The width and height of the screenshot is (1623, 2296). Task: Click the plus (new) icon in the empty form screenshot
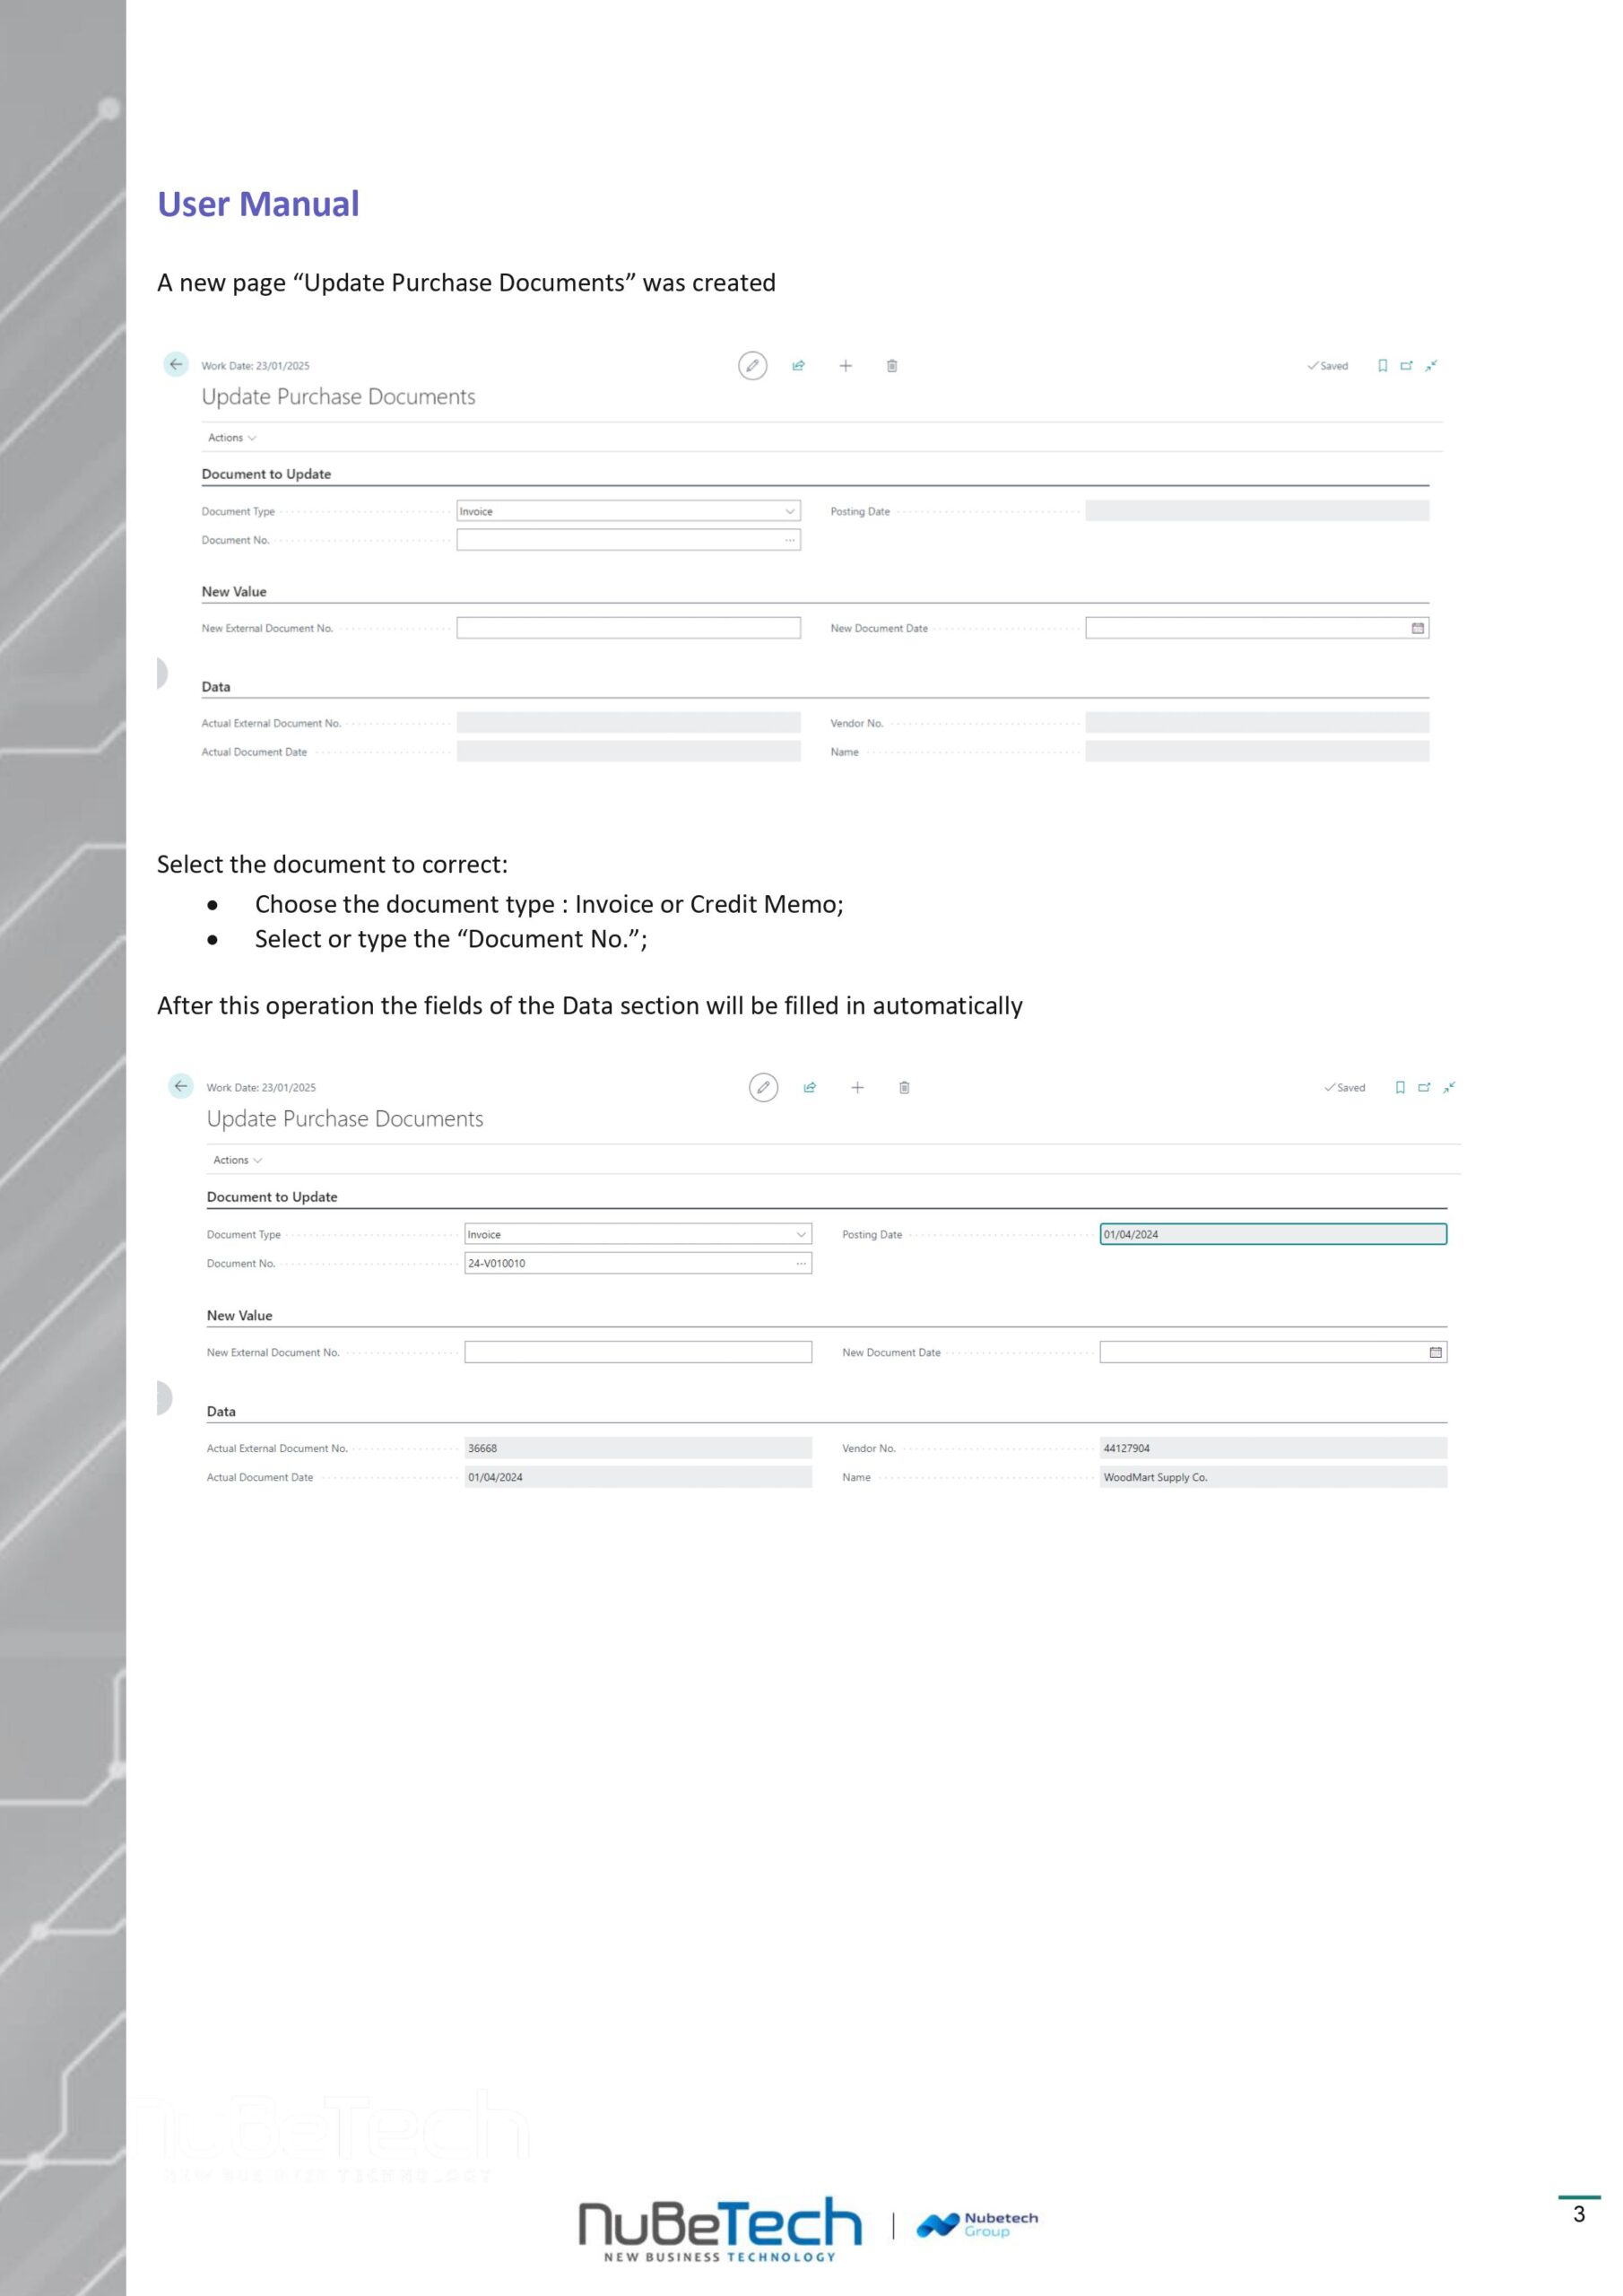tap(845, 366)
